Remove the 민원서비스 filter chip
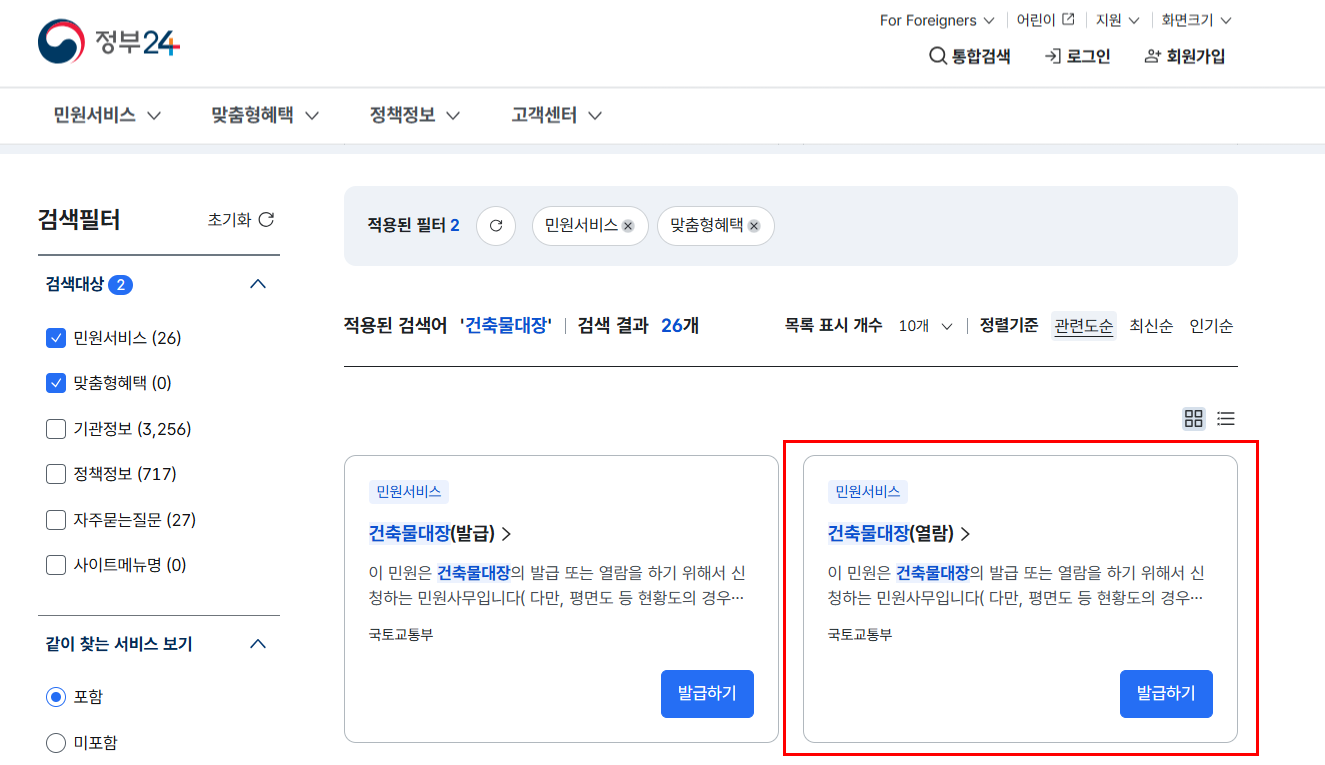This screenshot has height=765, width=1325. coord(628,226)
